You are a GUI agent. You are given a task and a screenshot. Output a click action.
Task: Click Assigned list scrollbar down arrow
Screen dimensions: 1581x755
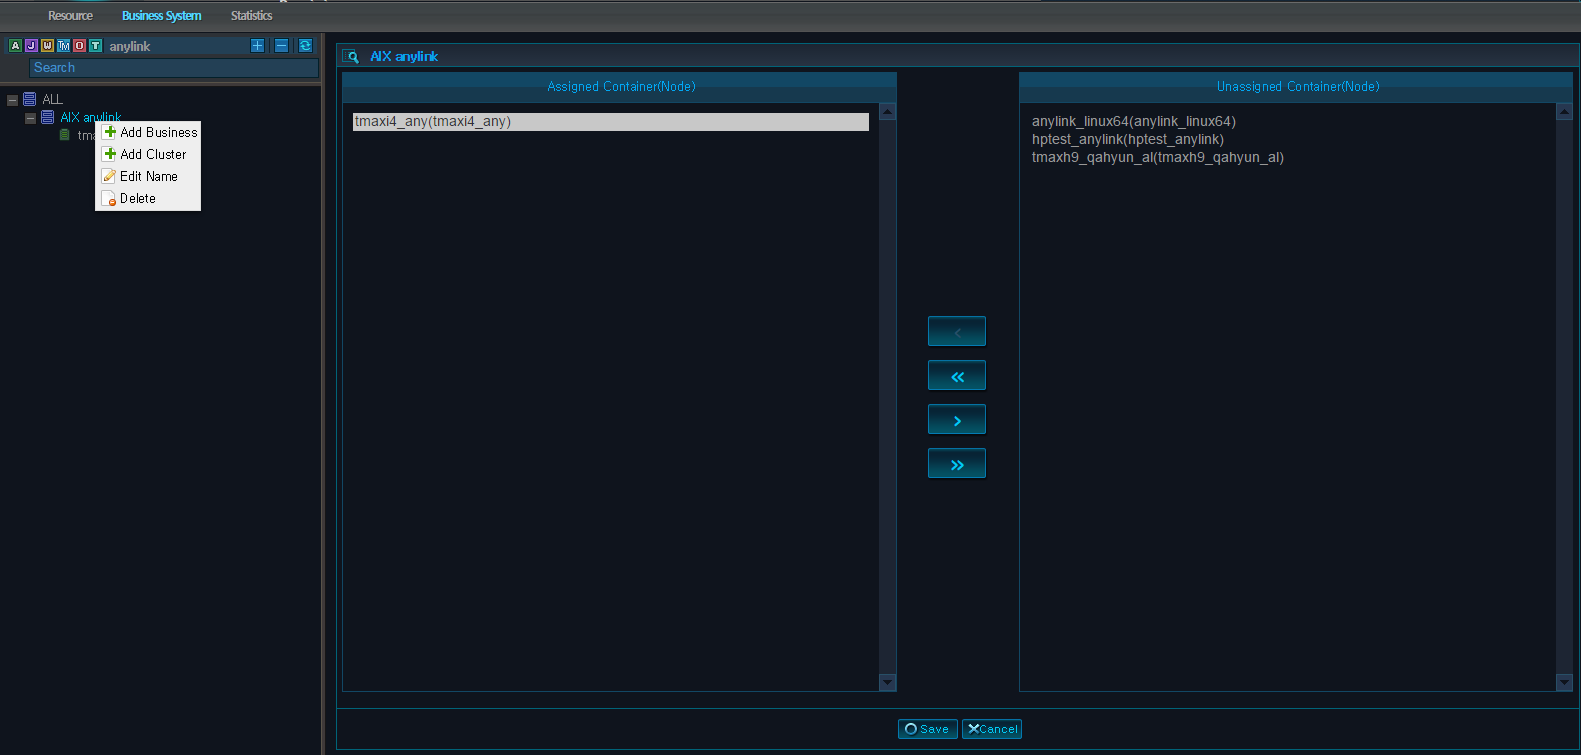(887, 682)
